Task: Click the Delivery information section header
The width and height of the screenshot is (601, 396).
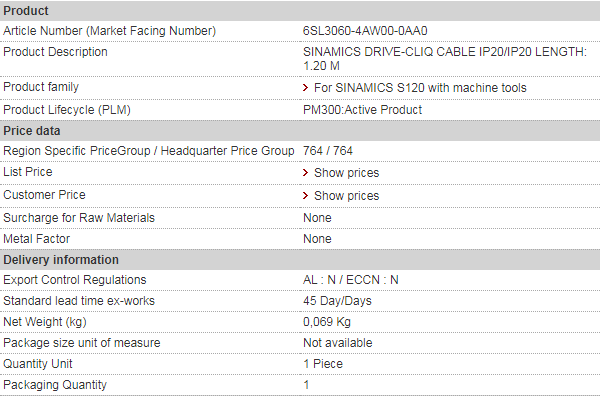Action: (300, 260)
